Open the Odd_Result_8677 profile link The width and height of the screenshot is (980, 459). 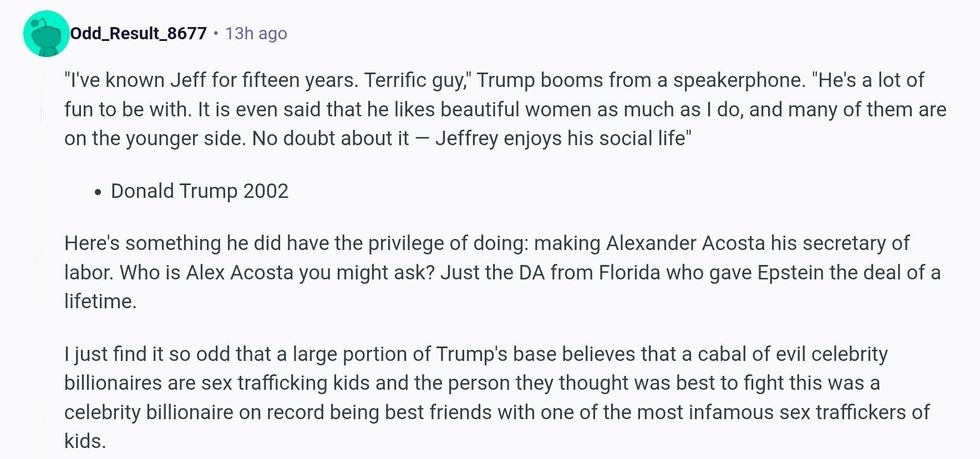tap(138, 34)
